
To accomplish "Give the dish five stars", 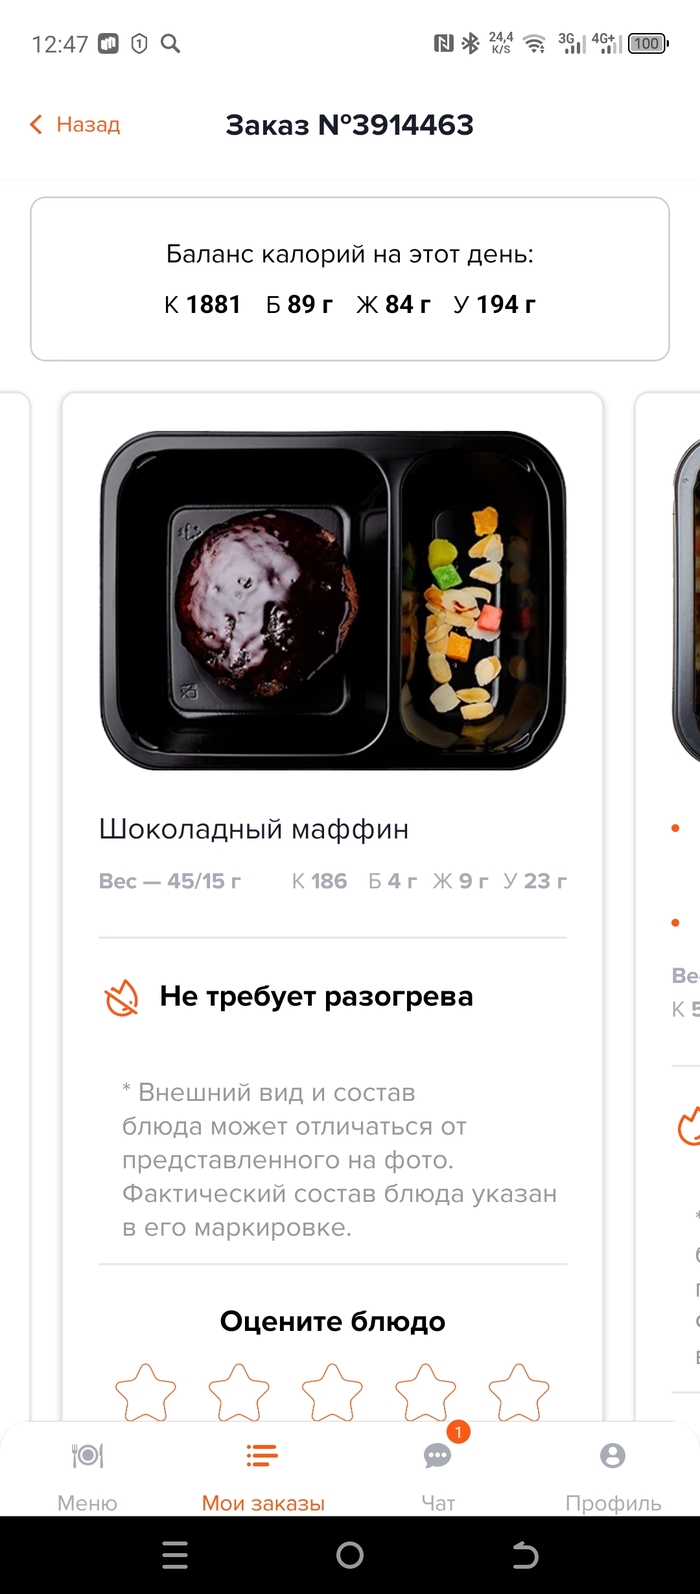I will coord(518,1392).
